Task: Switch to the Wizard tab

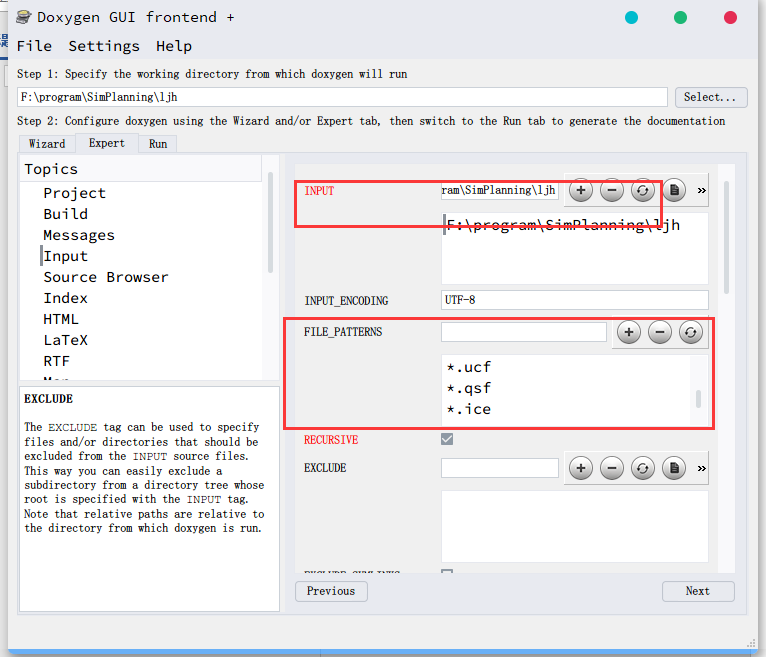Action: tap(47, 144)
